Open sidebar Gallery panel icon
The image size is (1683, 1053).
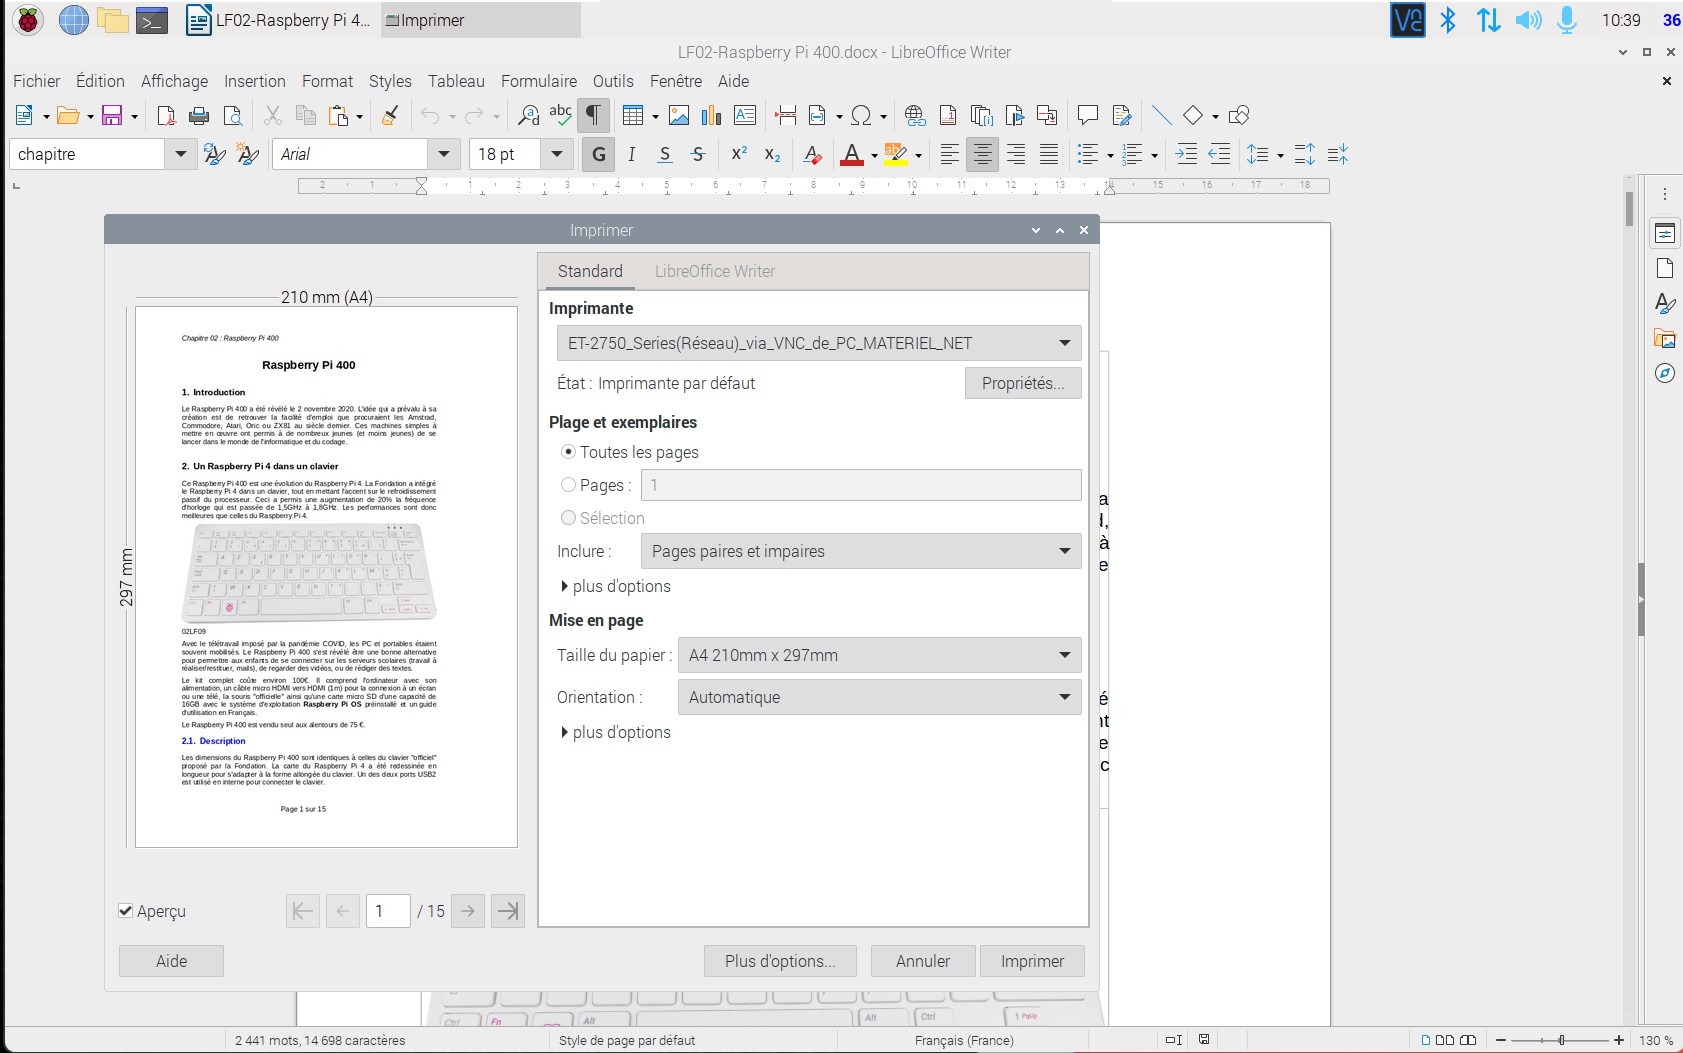pos(1664,338)
